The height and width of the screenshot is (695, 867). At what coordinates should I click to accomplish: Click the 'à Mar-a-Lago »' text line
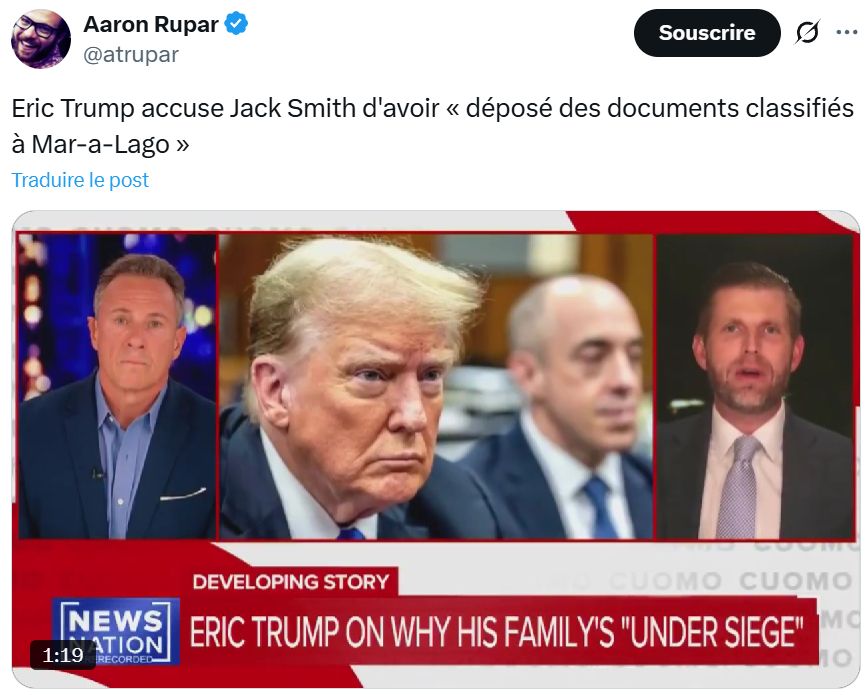click(x=100, y=144)
